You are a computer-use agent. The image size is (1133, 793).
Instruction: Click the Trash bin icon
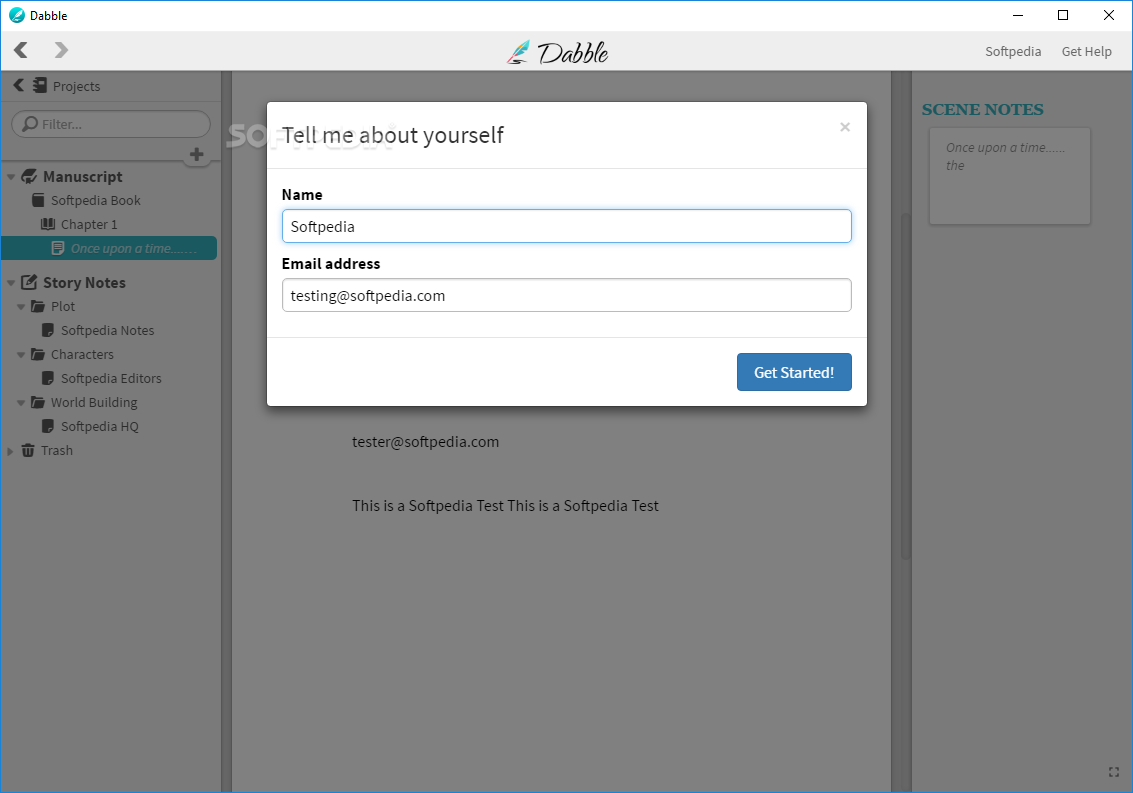(x=28, y=450)
